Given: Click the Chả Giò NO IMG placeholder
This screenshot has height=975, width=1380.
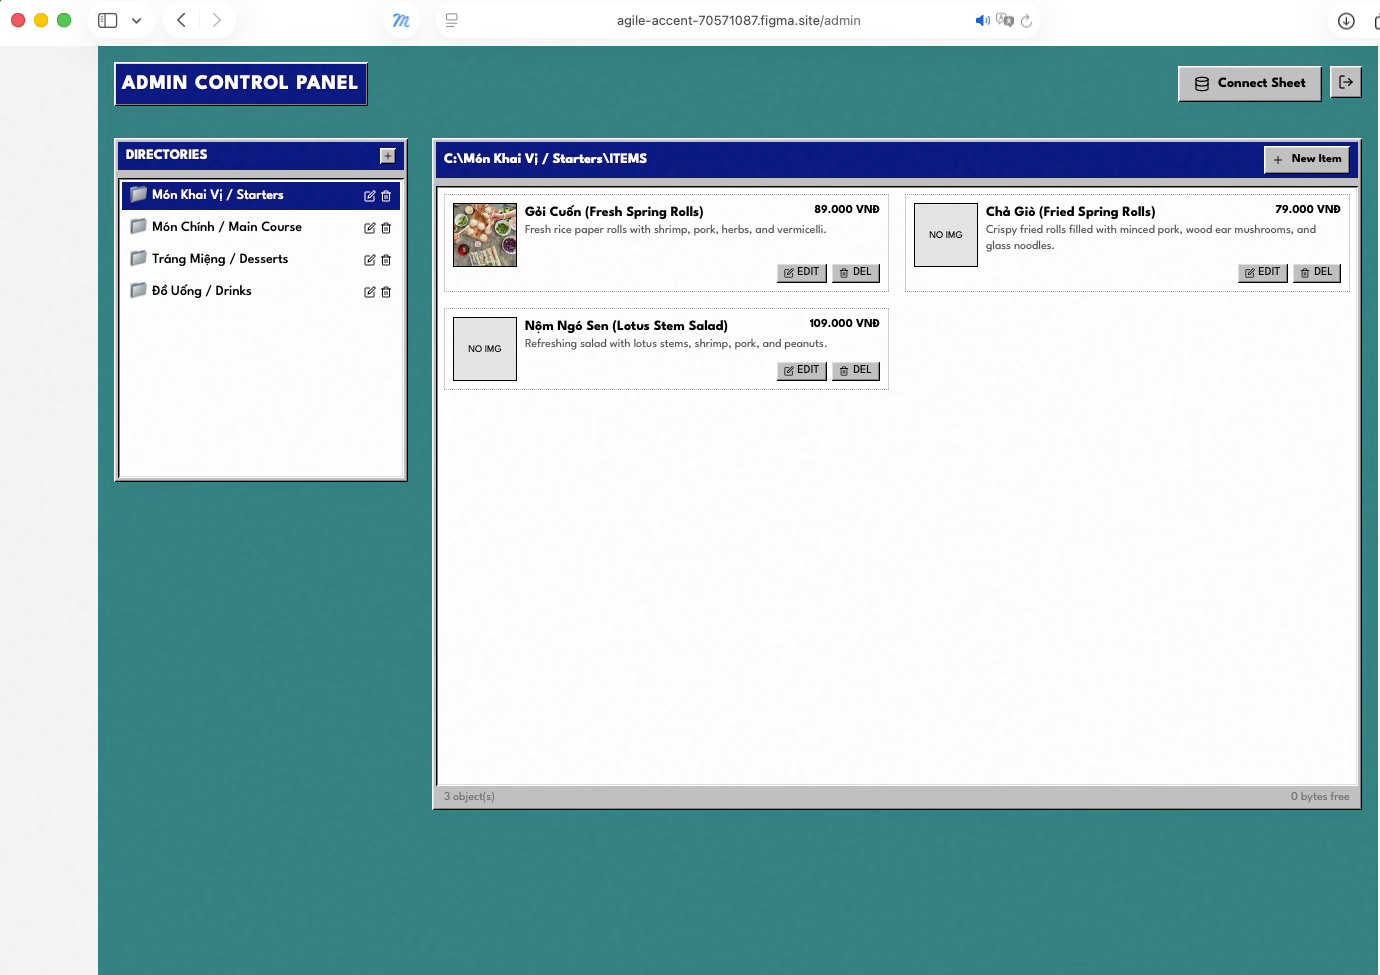Looking at the screenshot, I should point(946,235).
